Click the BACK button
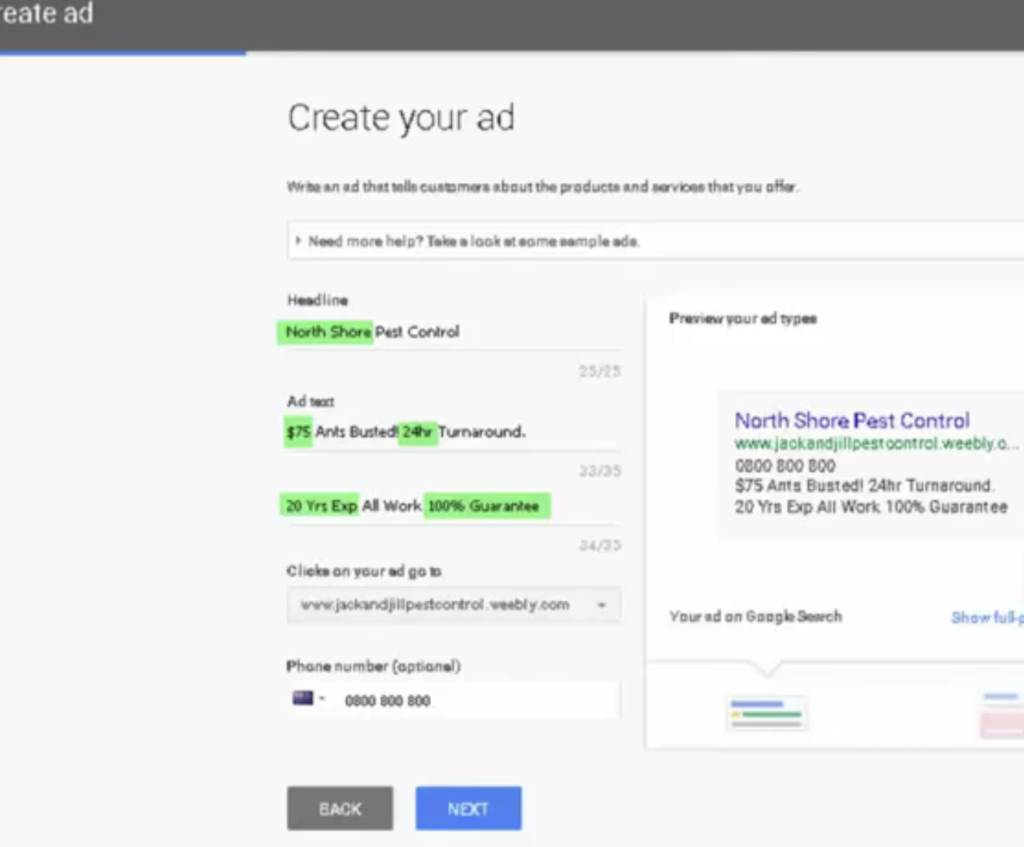Viewport: 1024px width, 847px height. point(340,808)
